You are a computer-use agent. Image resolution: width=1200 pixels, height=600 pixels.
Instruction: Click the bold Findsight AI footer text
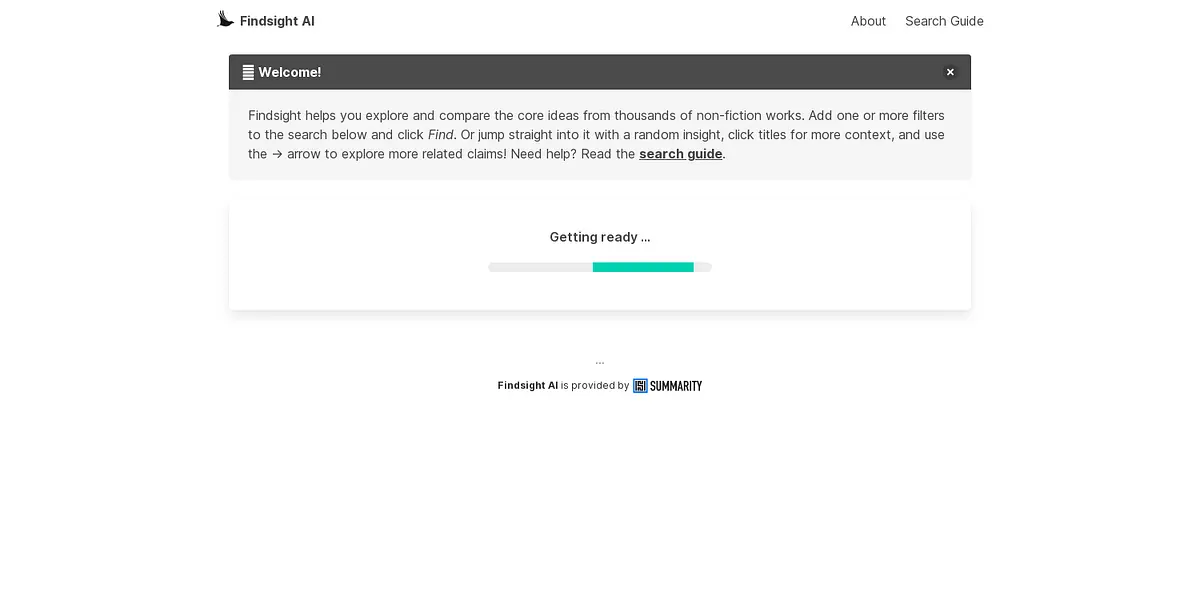(527, 386)
